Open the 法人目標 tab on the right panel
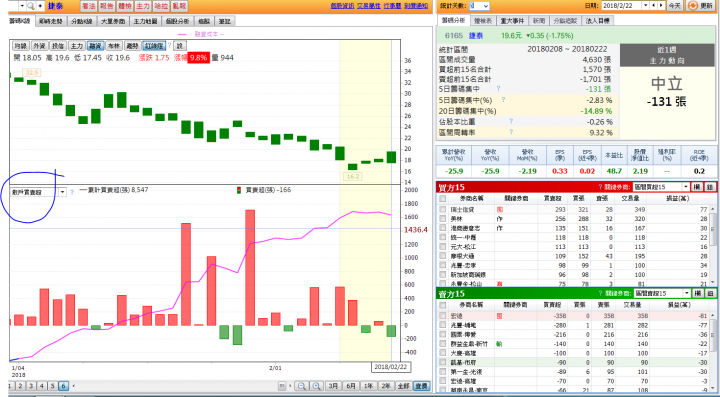This screenshot has width=720, height=397. 597,21
